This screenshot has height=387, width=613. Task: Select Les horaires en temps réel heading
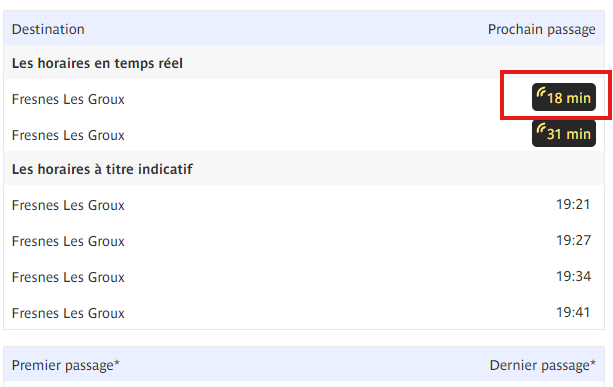[x=97, y=63]
